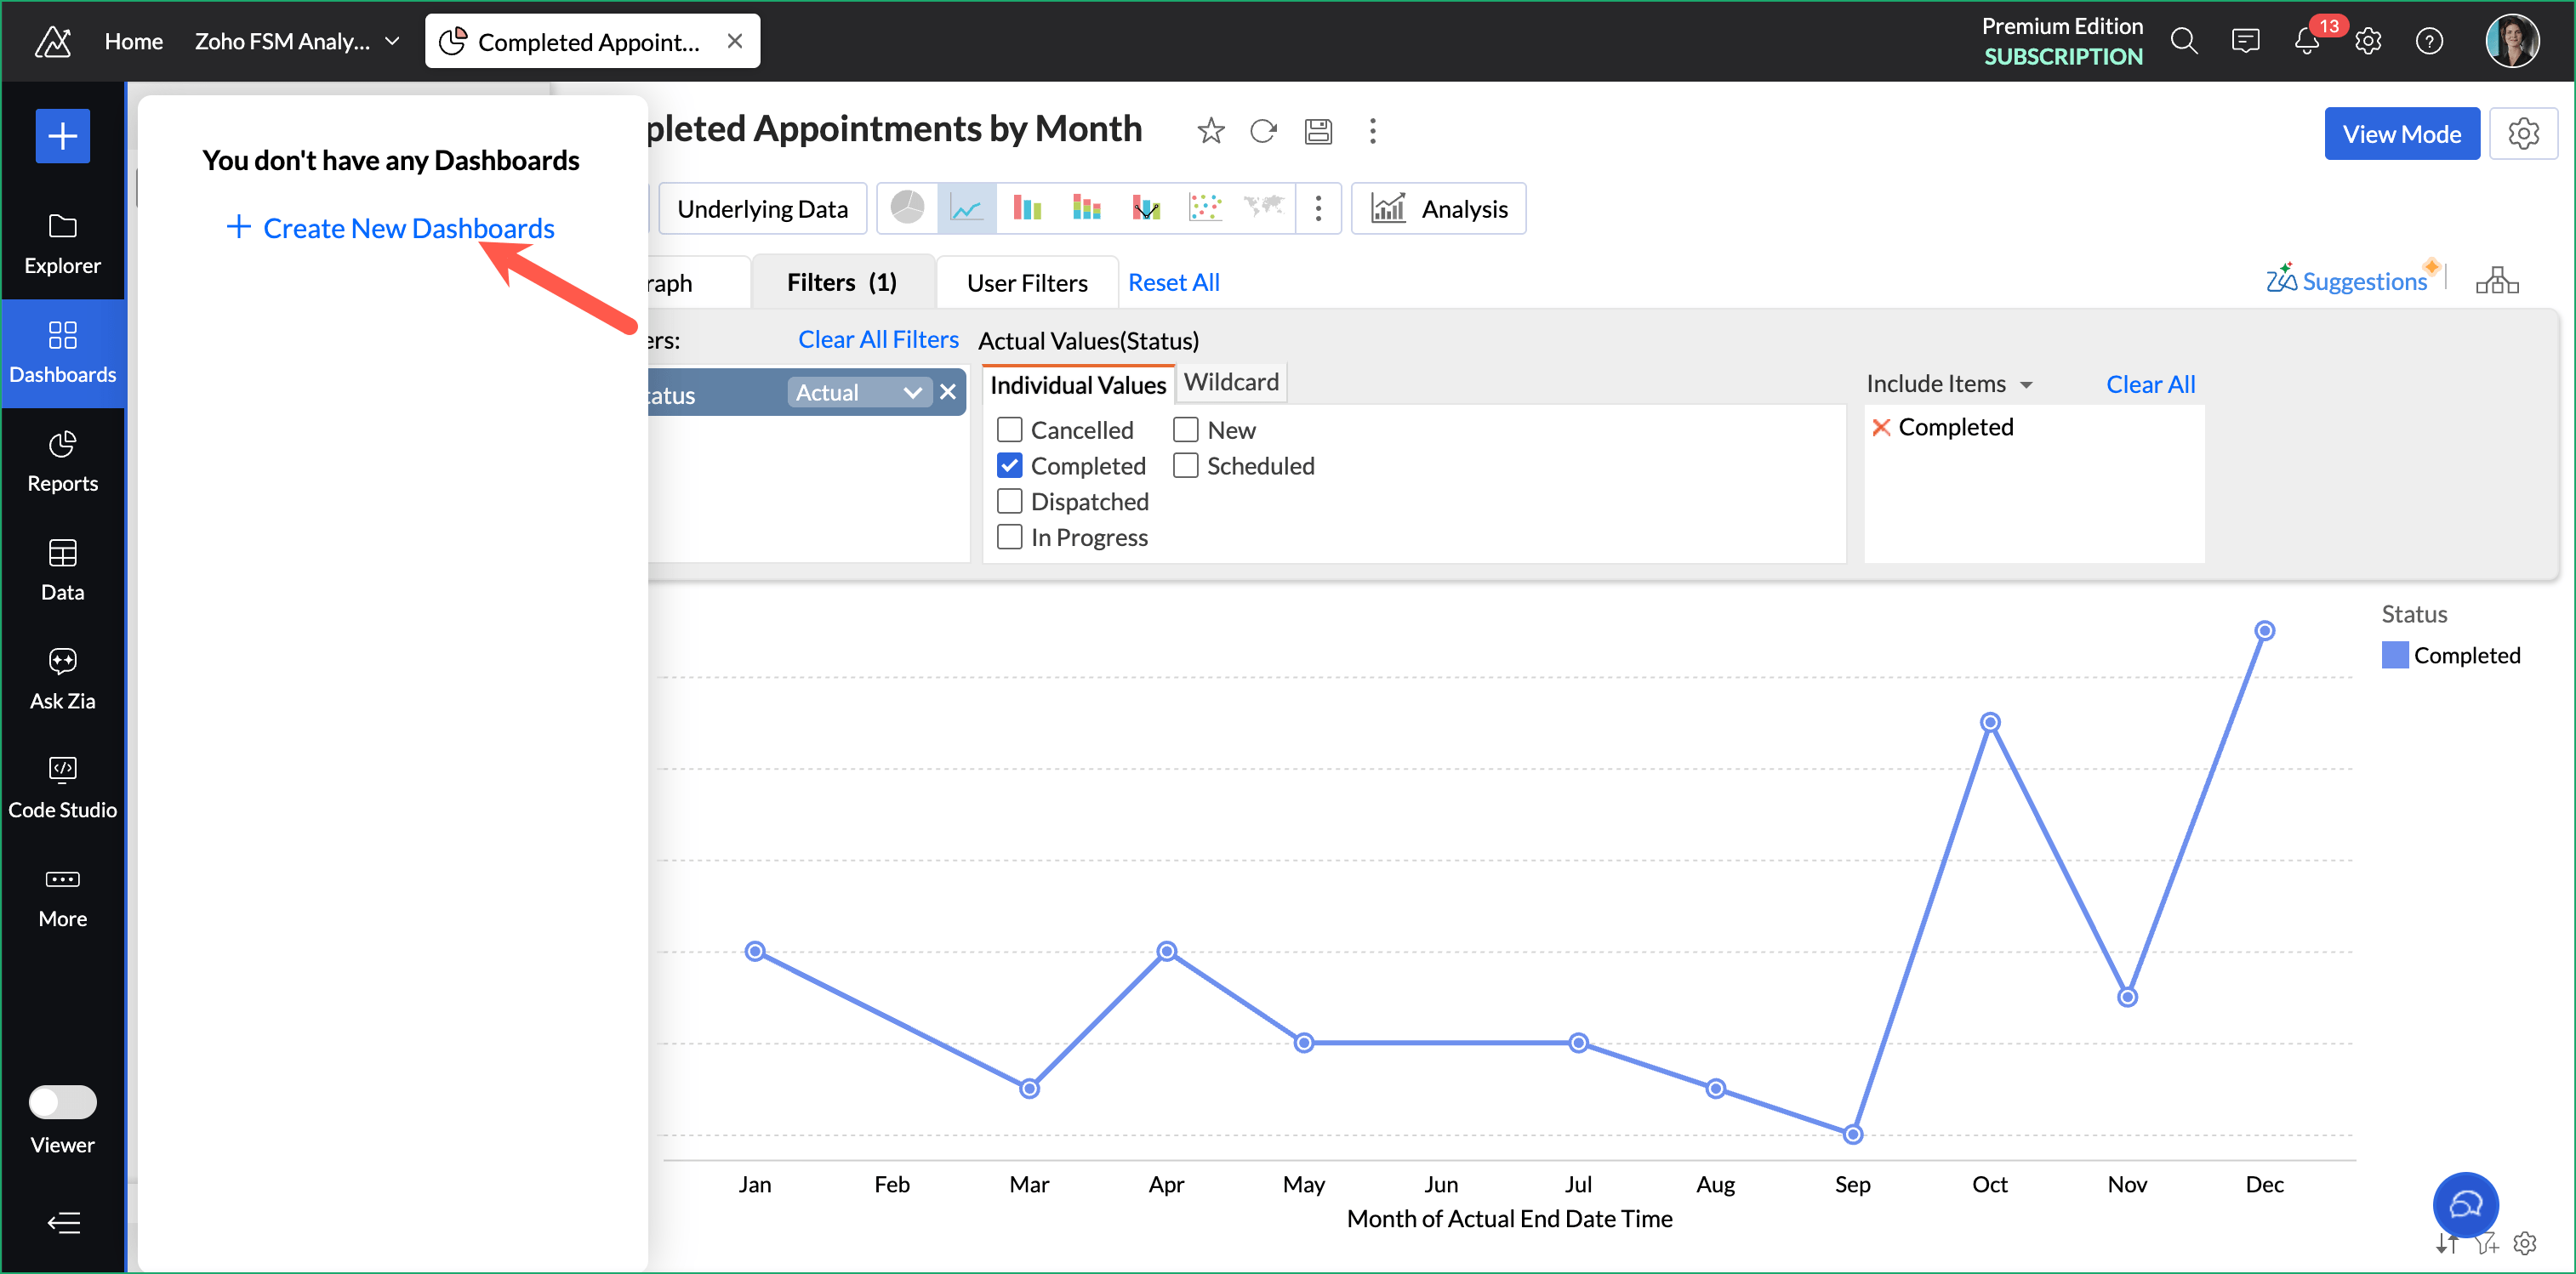Choose the stacked bar chart icon
The height and width of the screenshot is (1274, 2576).
point(1086,208)
